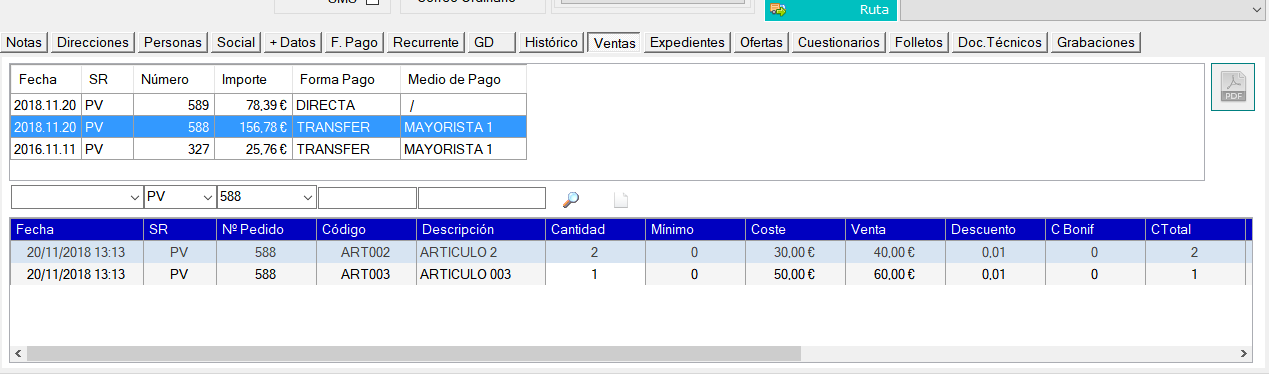Open the Expedientes tab

[x=686, y=42]
